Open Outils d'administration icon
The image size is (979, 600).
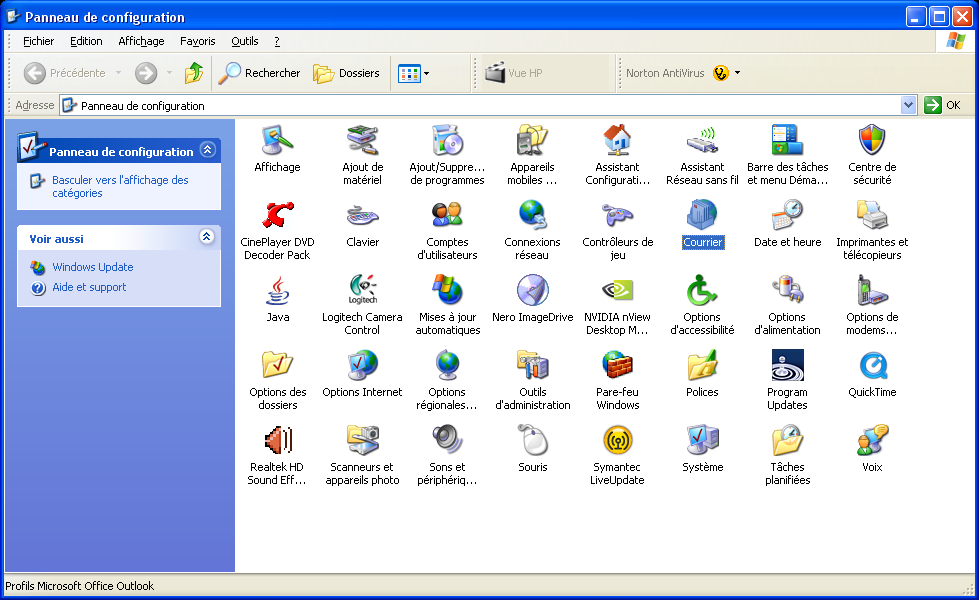pyautogui.click(x=532, y=366)
